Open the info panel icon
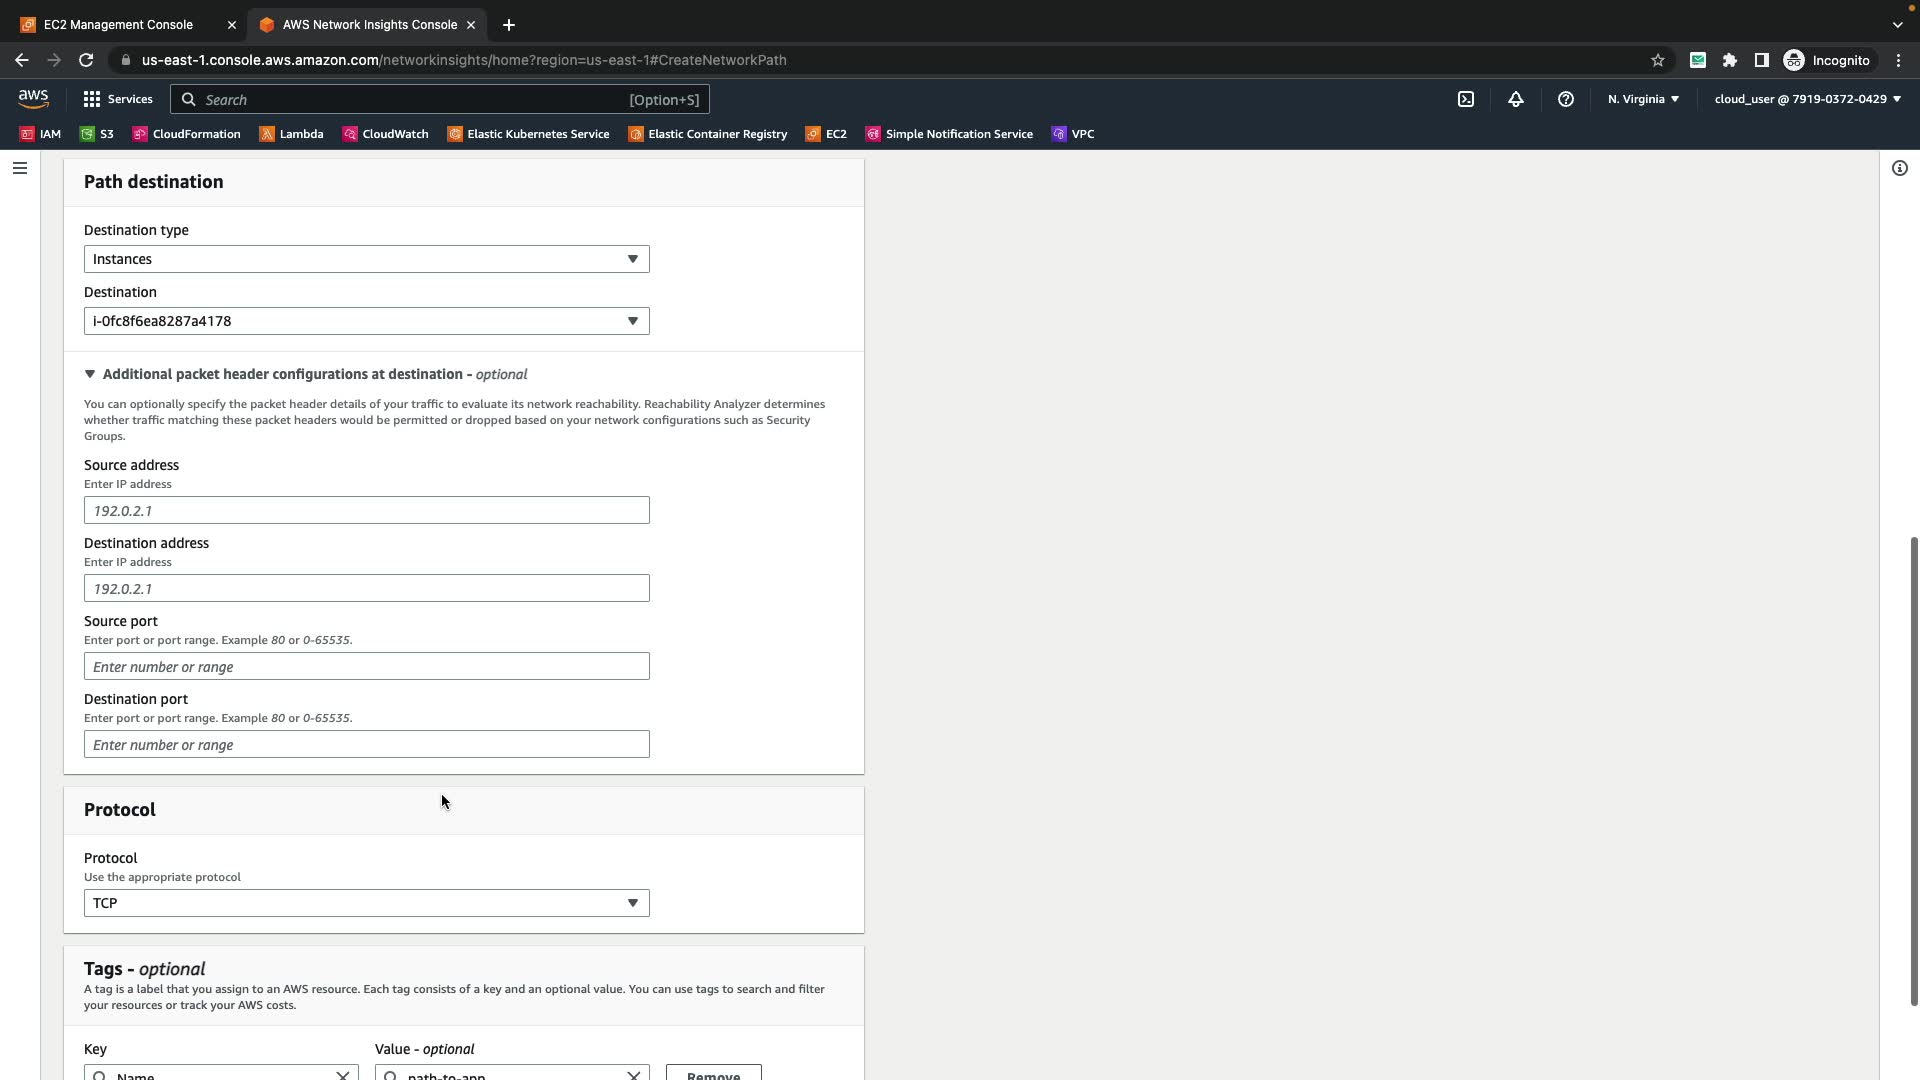The height and width of the screenshot is (1080, 1920). [x=1899, y=168]
